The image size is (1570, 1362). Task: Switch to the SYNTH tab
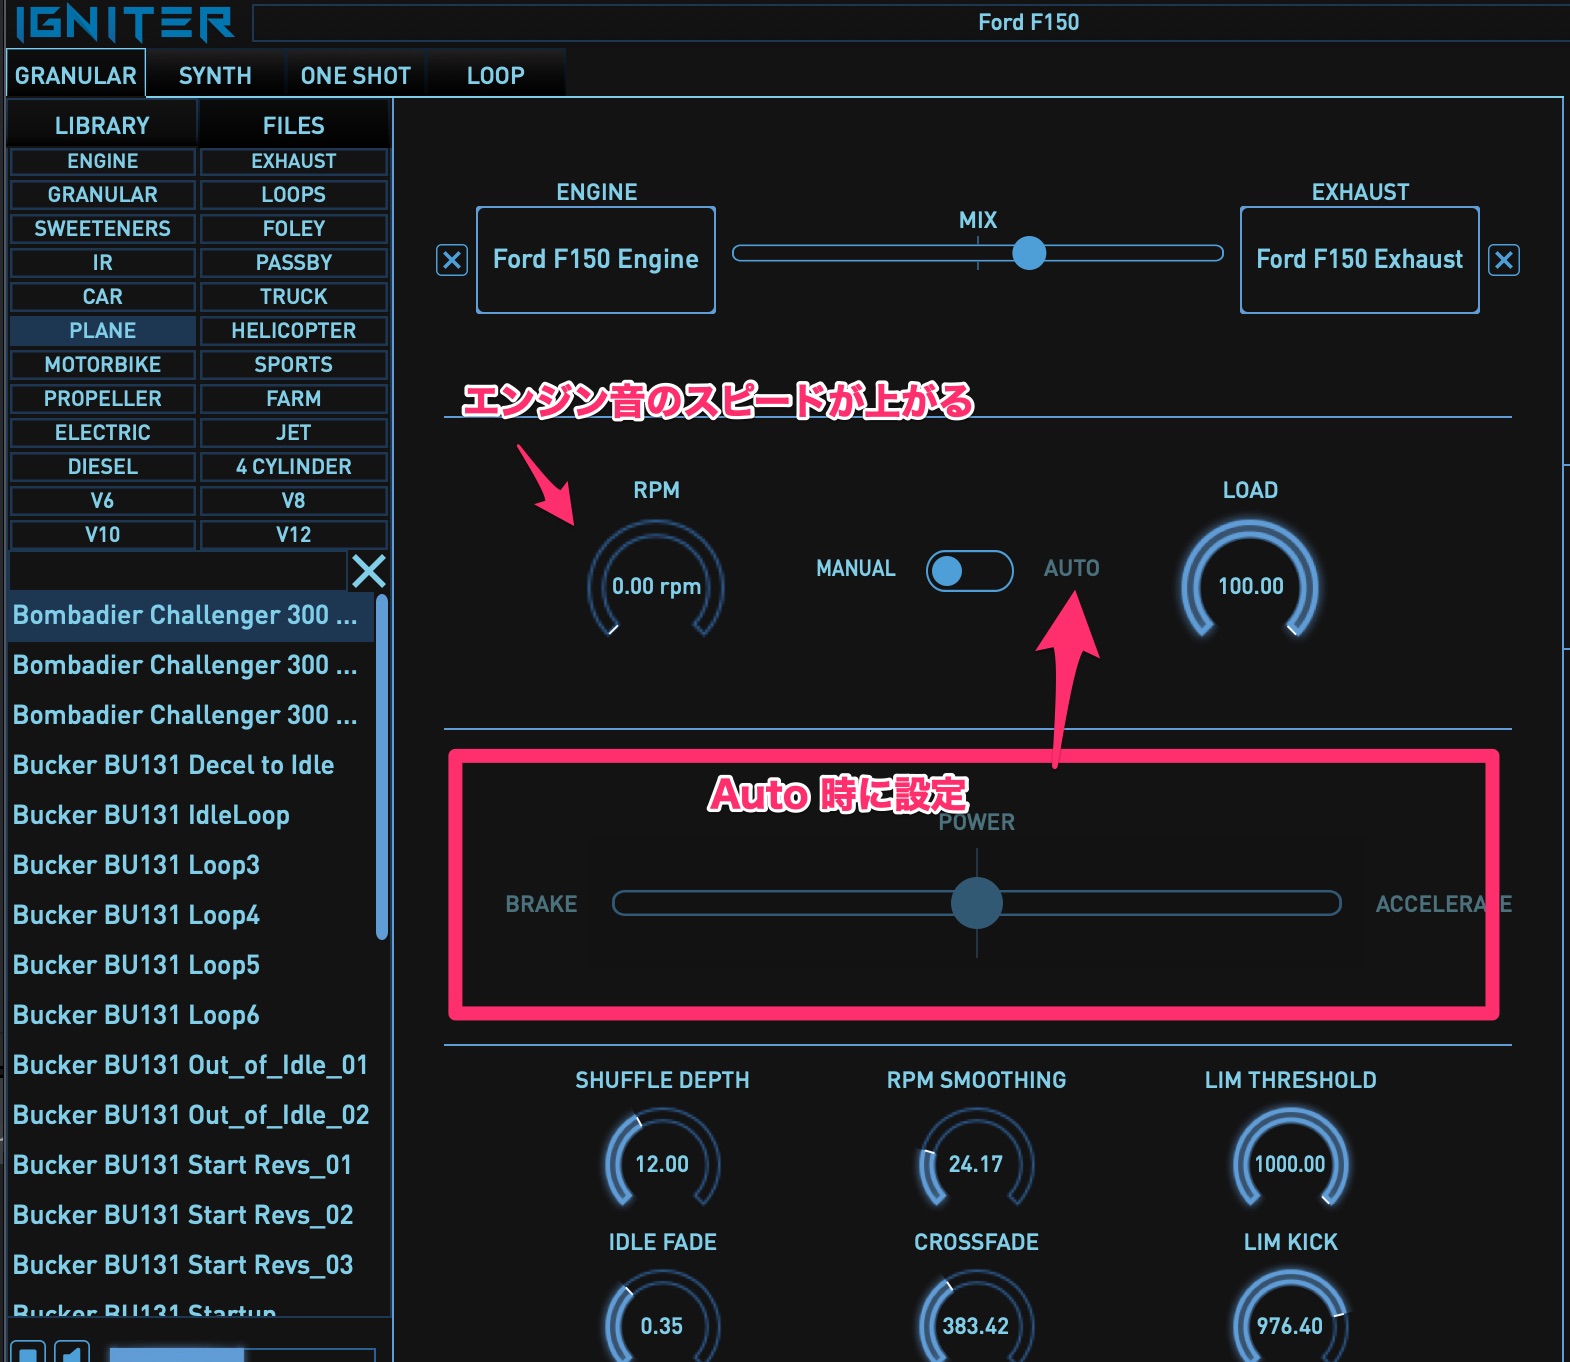coord(215,75)
